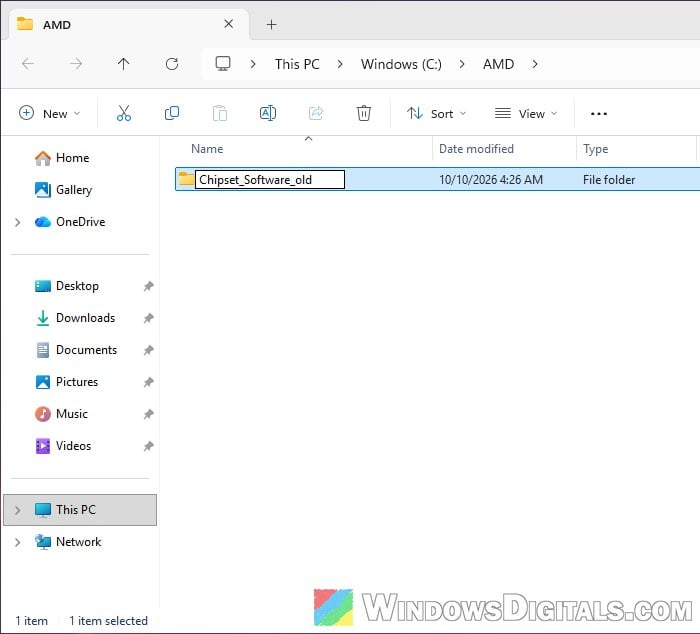The height and width of the screenshot is (634, 700).
Task: Expand the OneDrive tree node
Action: 17,222
